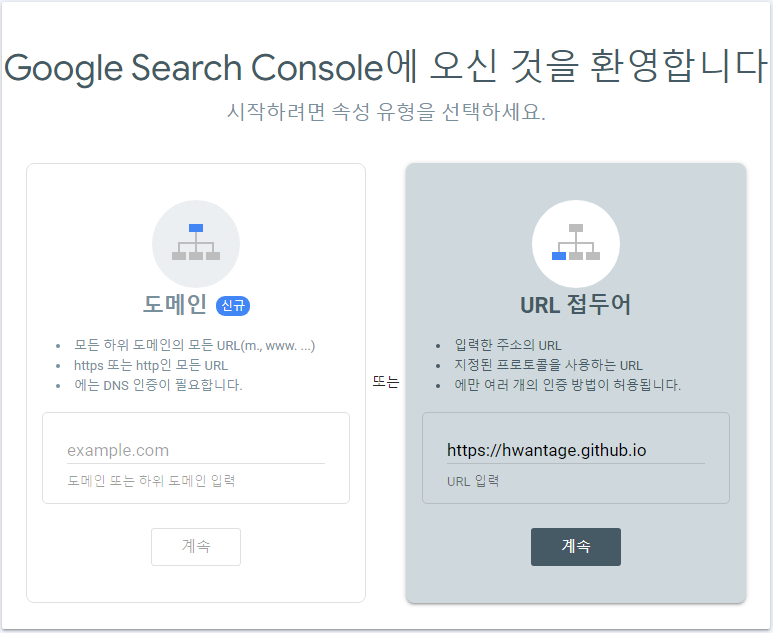This screenshot has height=633, width=773.
Task: Click the https 또는 http인 모든 URL bullet
Action: tap(151, 365)
